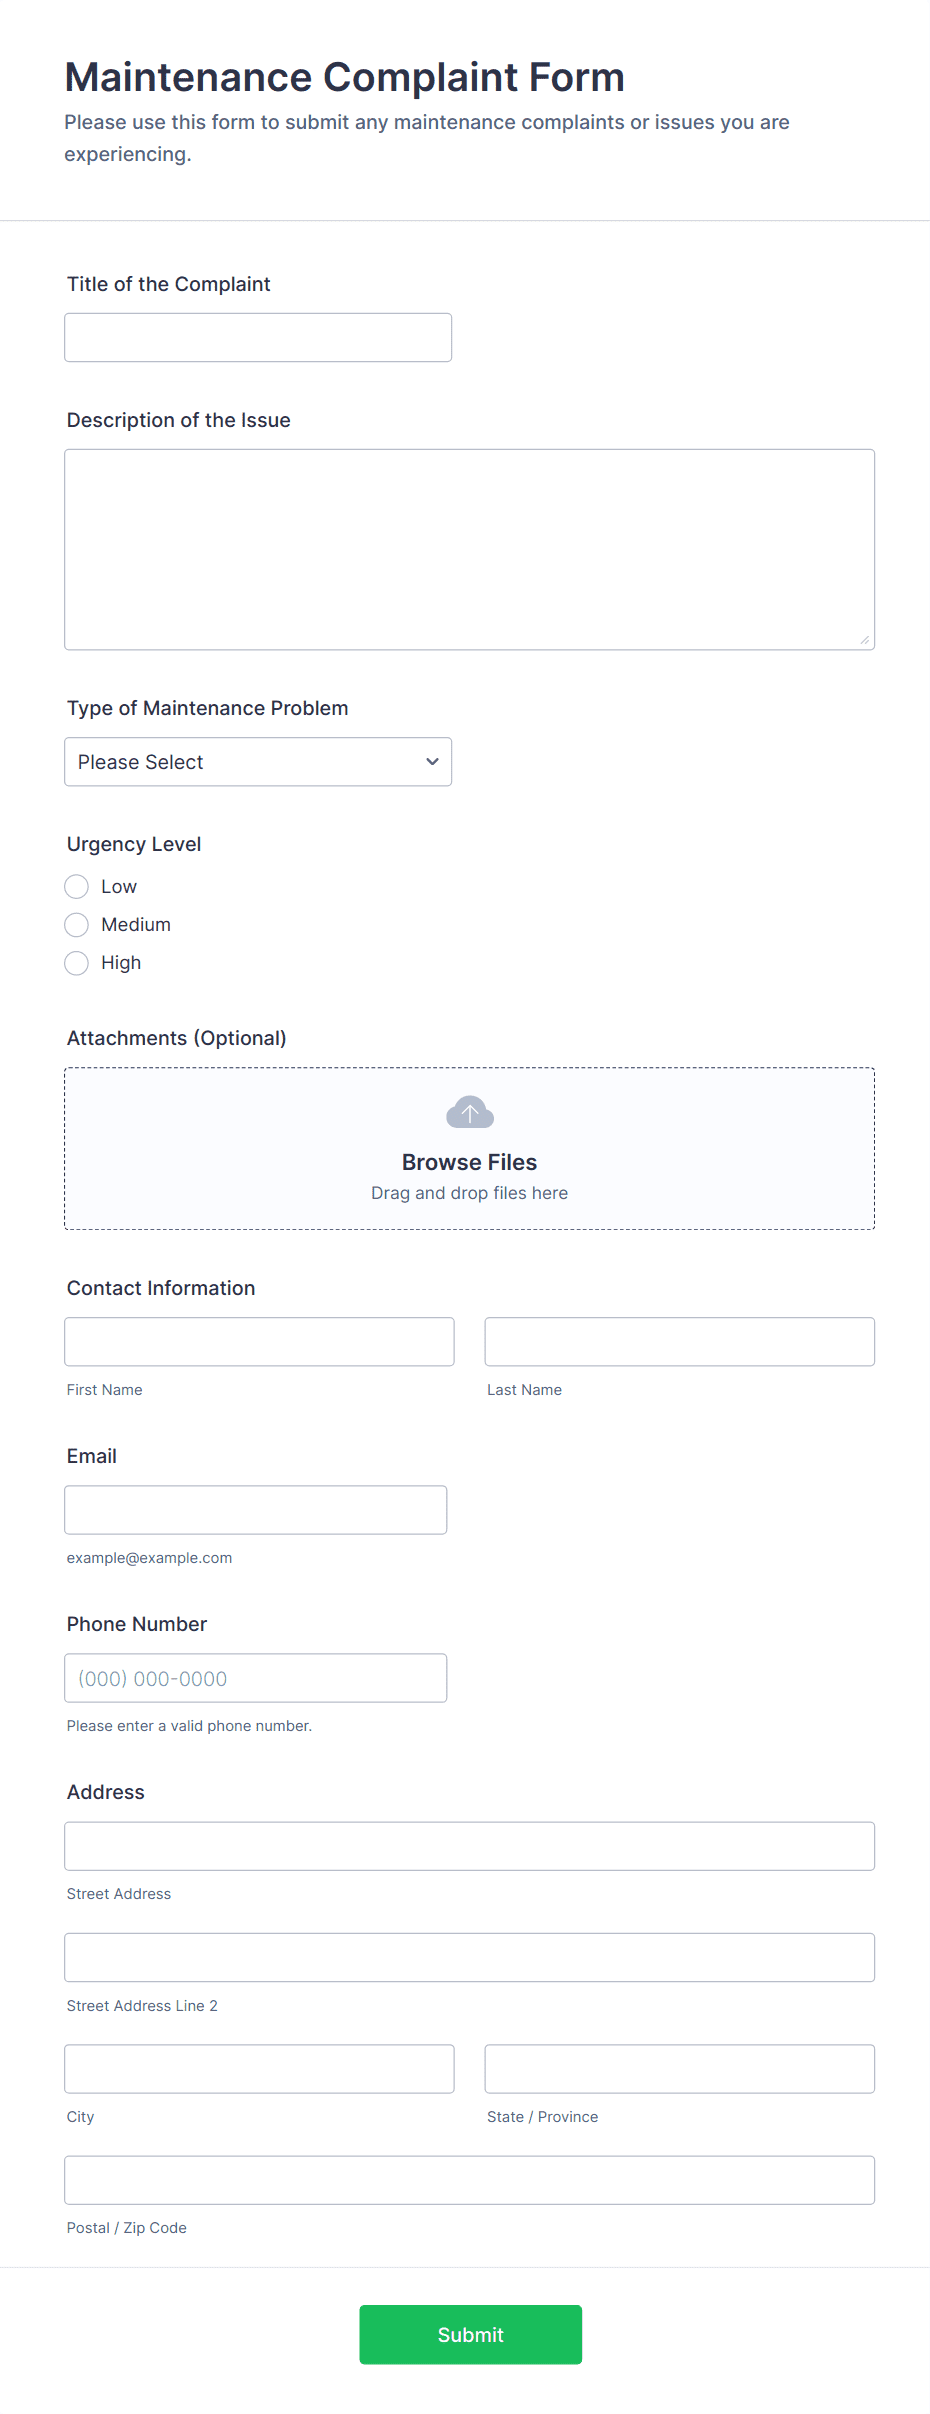Click the Street Address field

(468, 1846)
